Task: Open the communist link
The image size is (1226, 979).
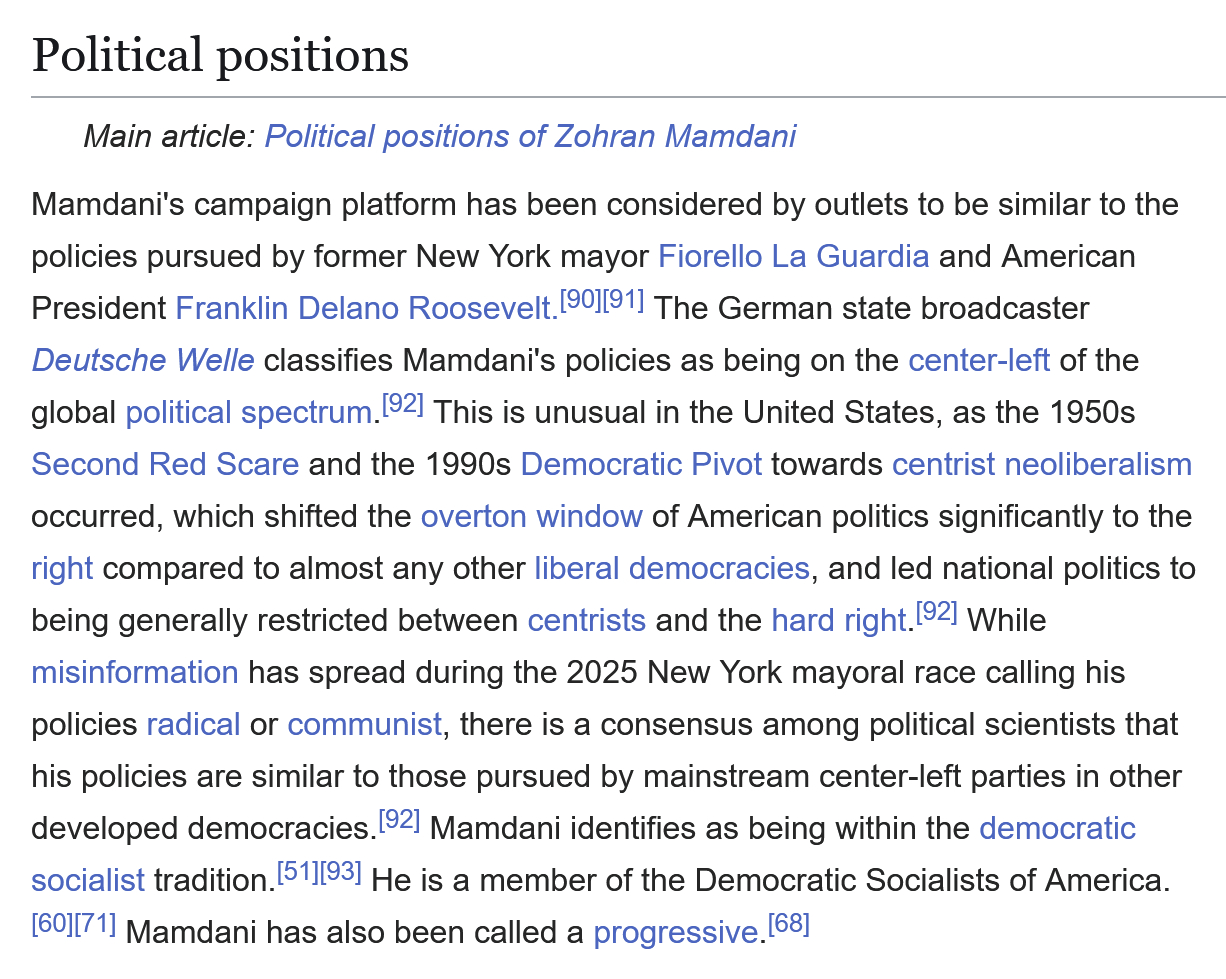Action: click(364, 725)
